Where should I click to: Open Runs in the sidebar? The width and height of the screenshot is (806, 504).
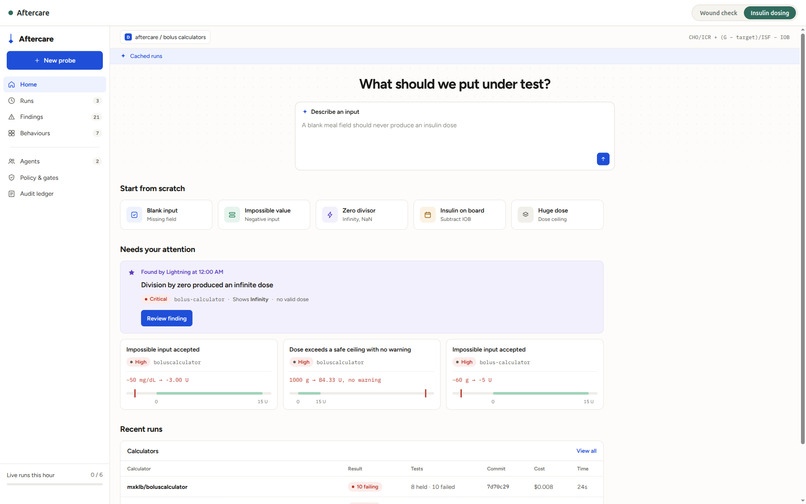pos(54,101)
